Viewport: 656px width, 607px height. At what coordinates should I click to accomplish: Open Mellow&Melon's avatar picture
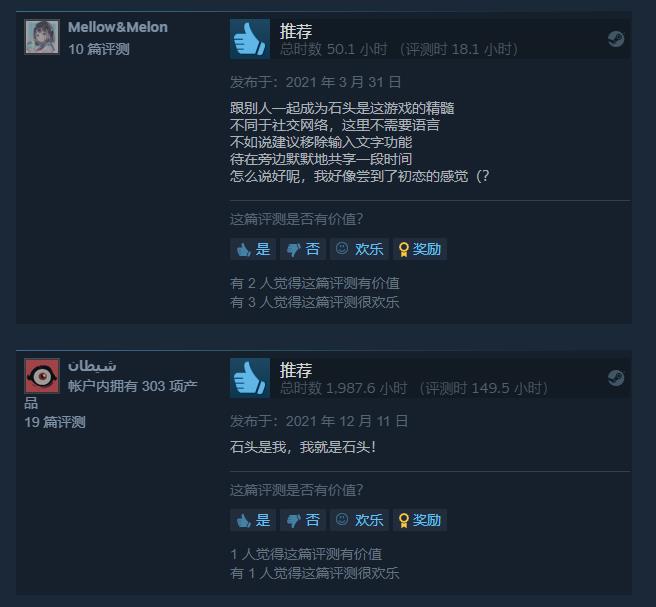pyautogui.click(x=42, y=37)
